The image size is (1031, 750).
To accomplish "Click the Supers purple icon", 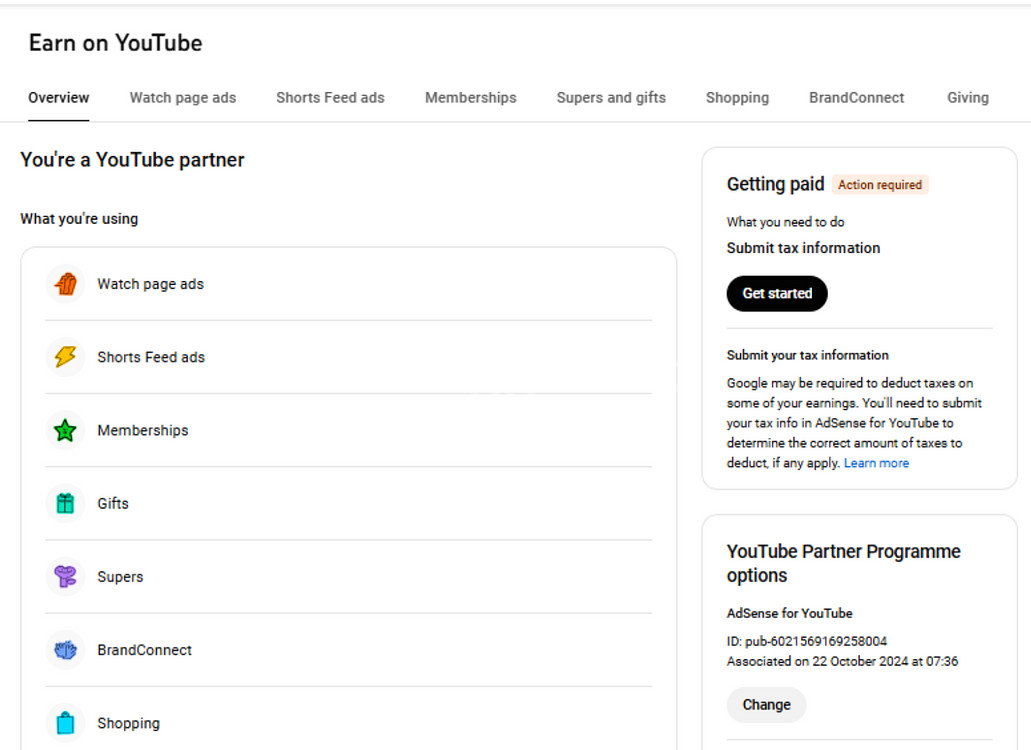I will coord(65,576).
